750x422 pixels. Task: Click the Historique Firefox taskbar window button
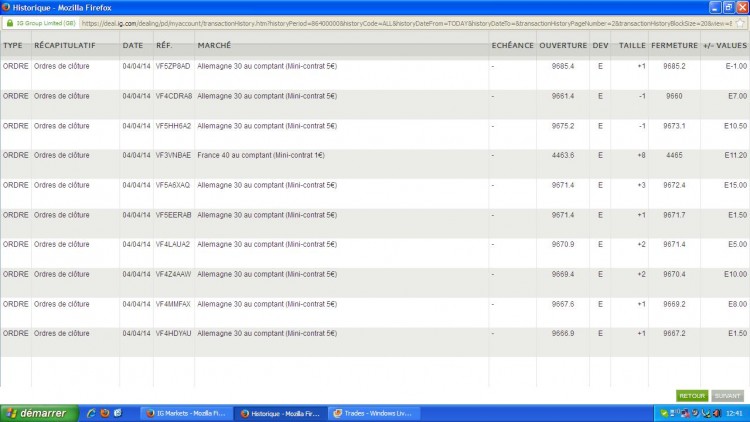click(x=281, y=413)
